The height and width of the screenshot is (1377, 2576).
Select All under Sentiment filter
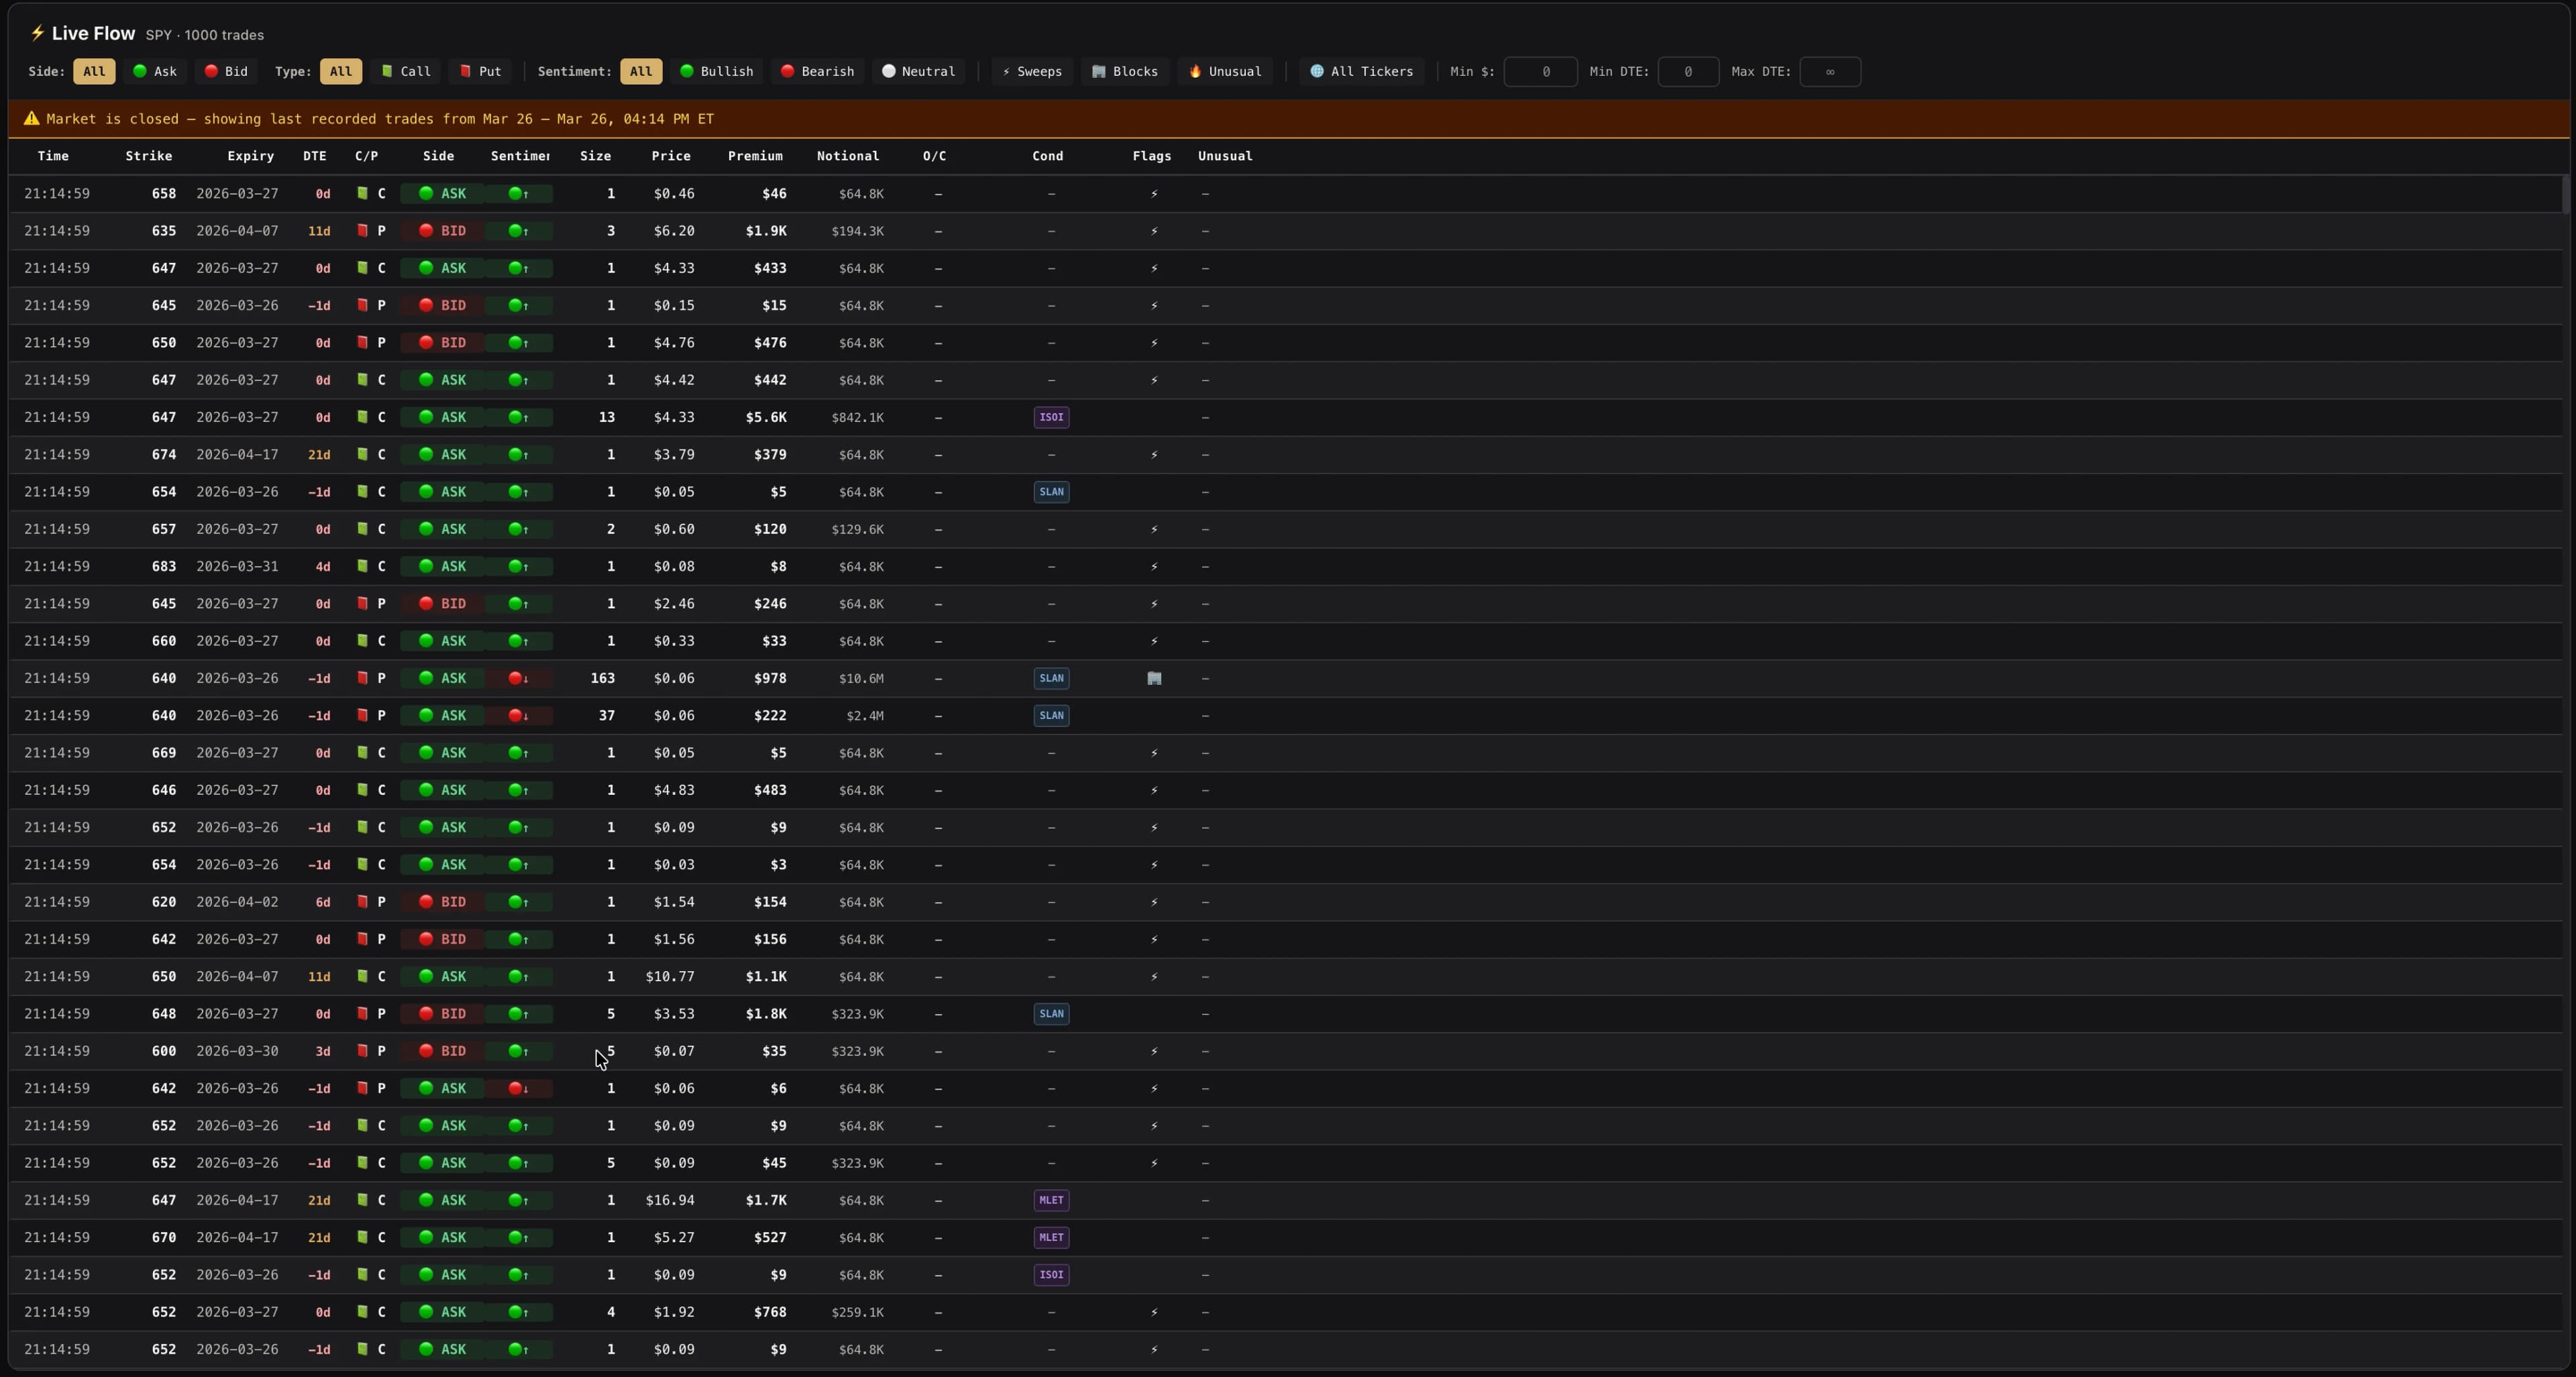click(x=641, y=71)
